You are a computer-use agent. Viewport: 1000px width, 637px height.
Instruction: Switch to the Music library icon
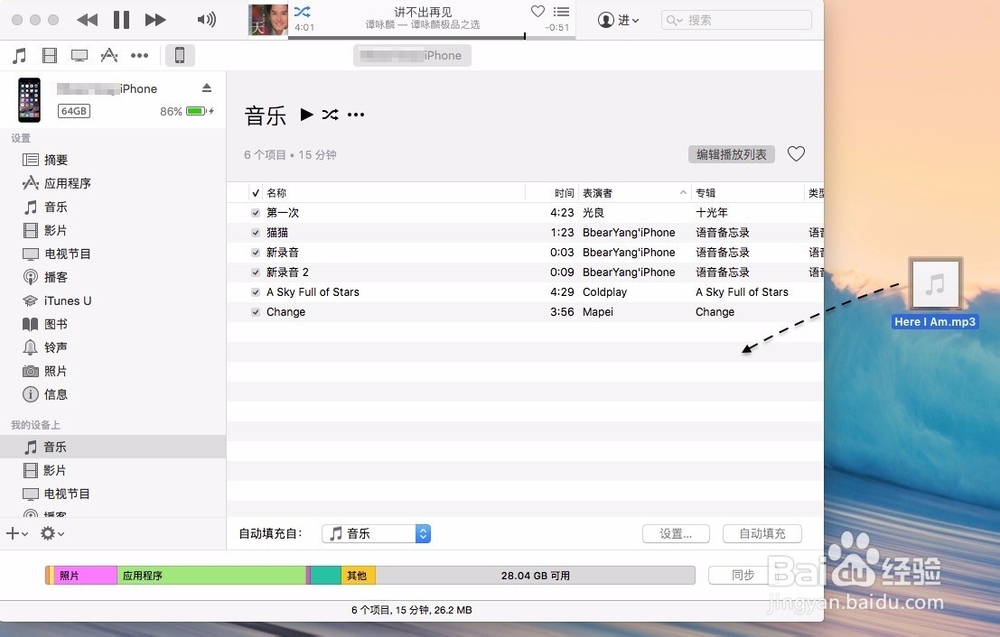pyautogui.click(x=19, y=55)
